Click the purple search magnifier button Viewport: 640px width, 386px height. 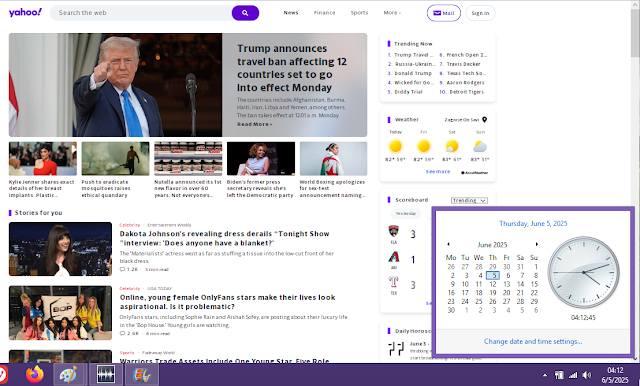click(245, 13)
